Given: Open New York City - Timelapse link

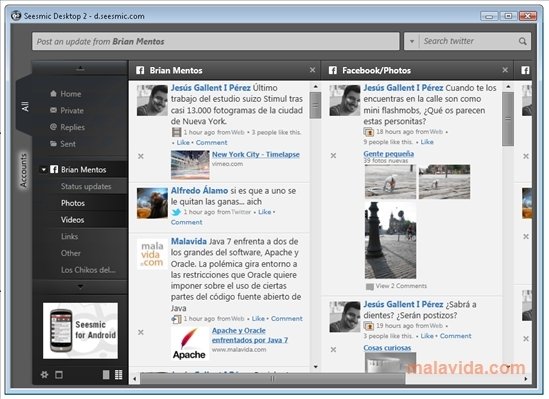Looking at the screenshot, I should [256, 154].
